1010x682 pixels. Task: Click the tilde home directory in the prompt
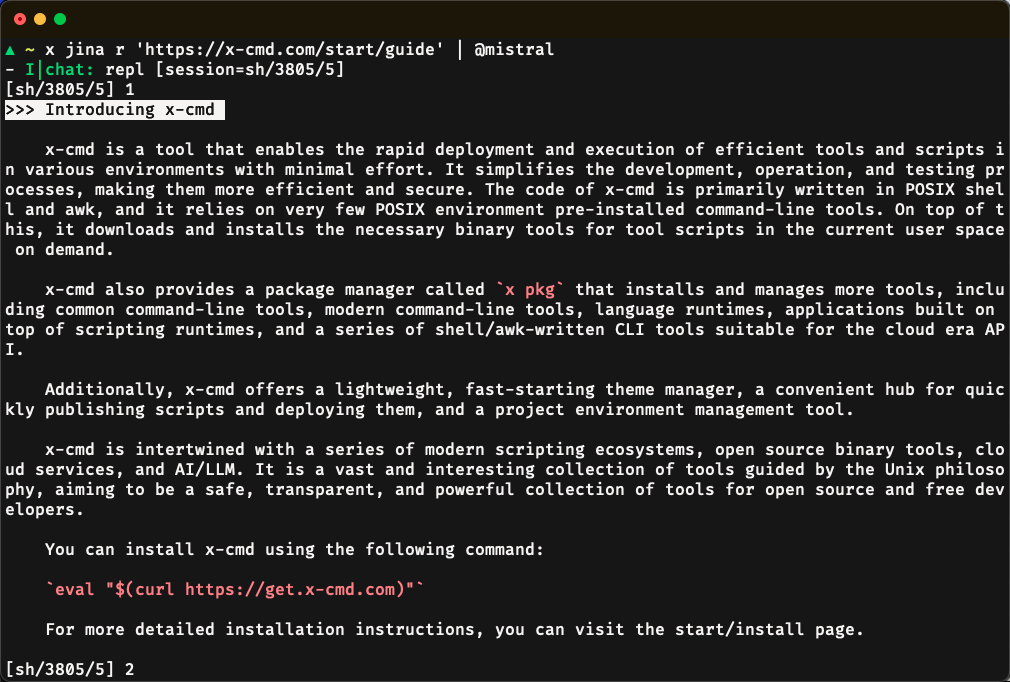click(30, 49)
